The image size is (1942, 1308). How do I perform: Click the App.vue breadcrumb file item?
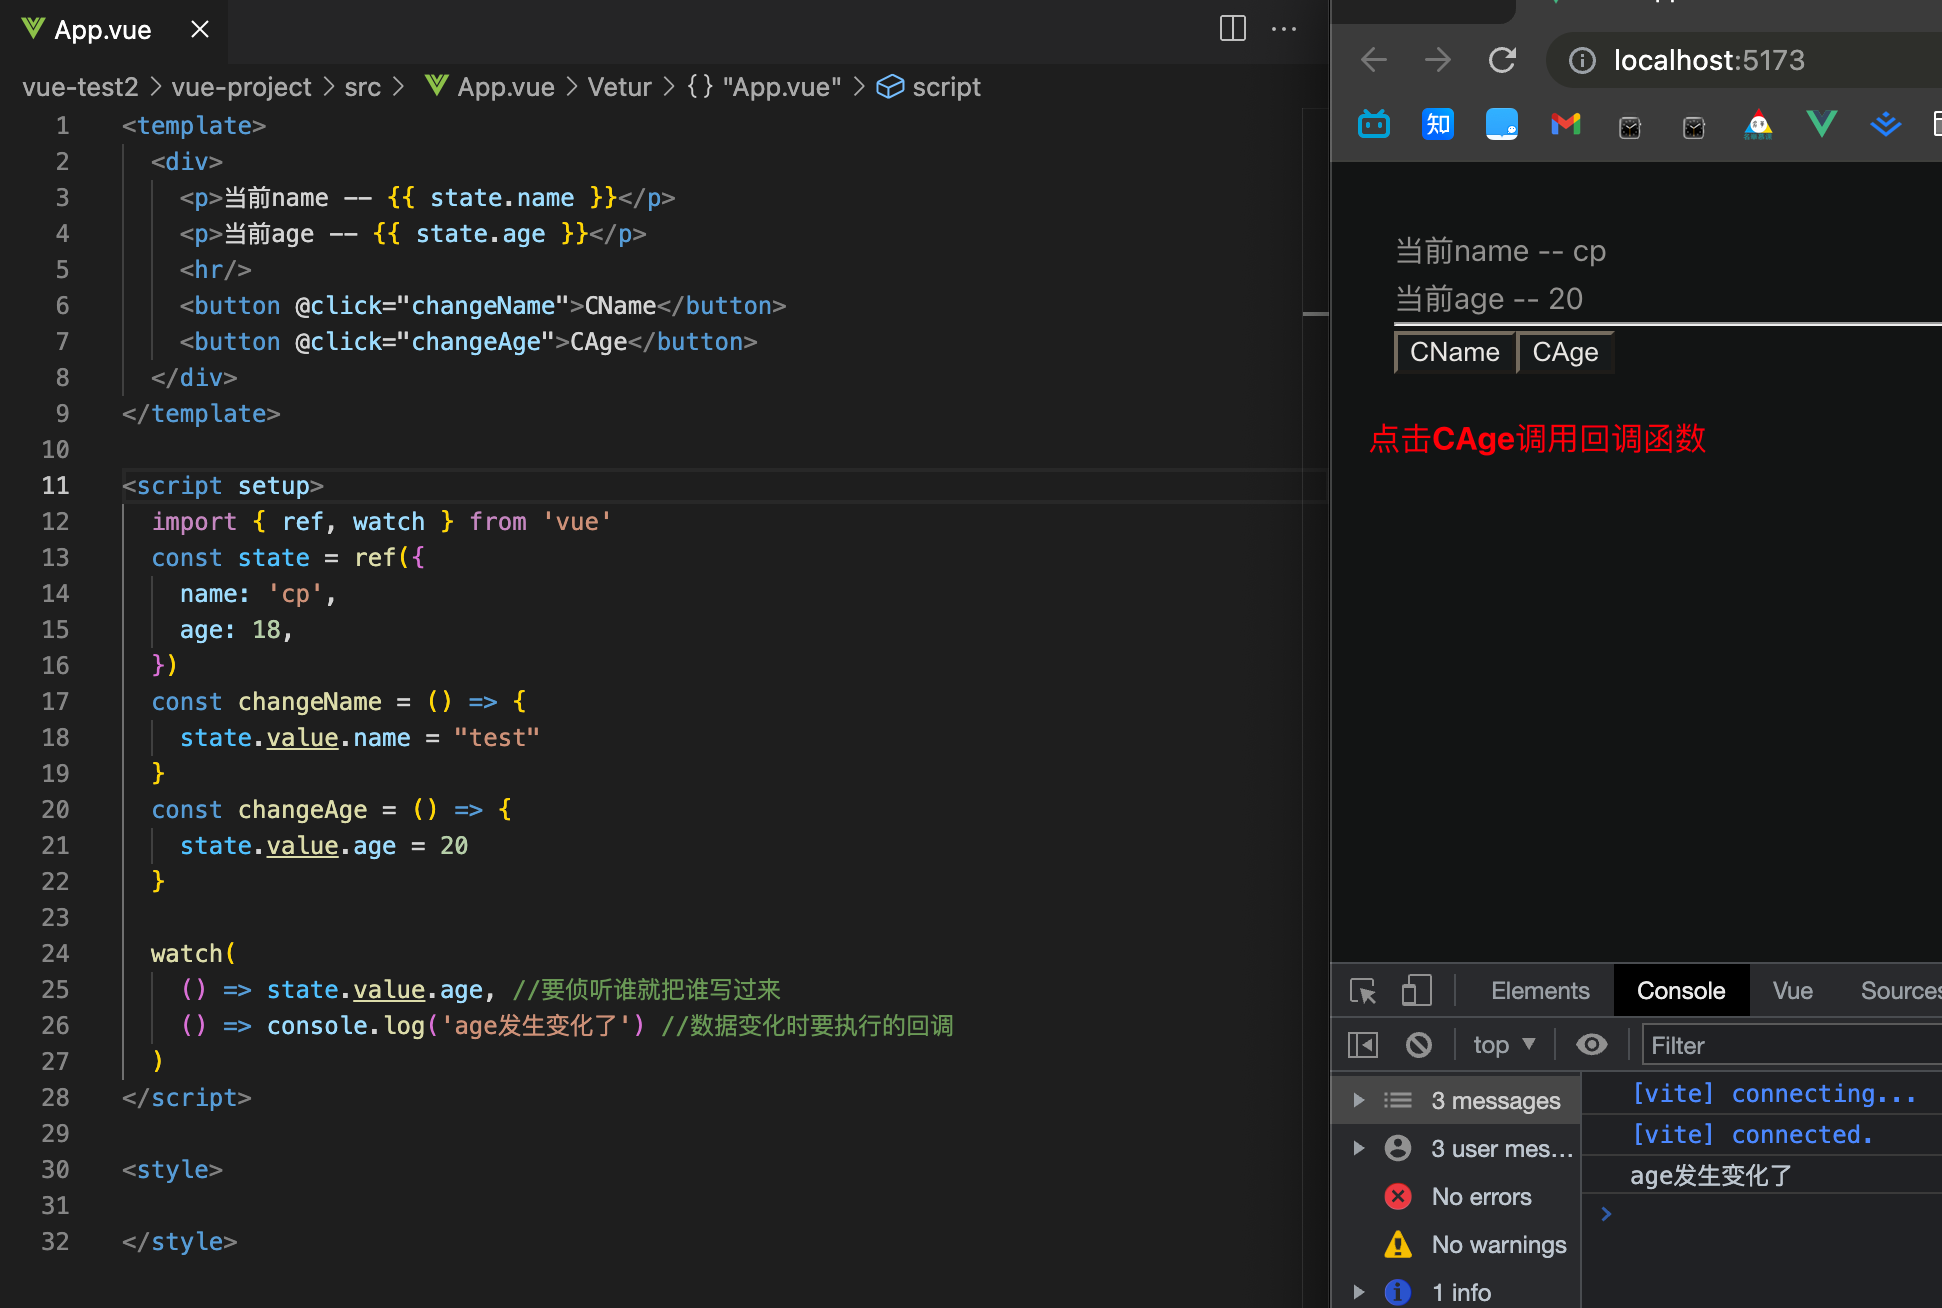(x=489, y=87)
